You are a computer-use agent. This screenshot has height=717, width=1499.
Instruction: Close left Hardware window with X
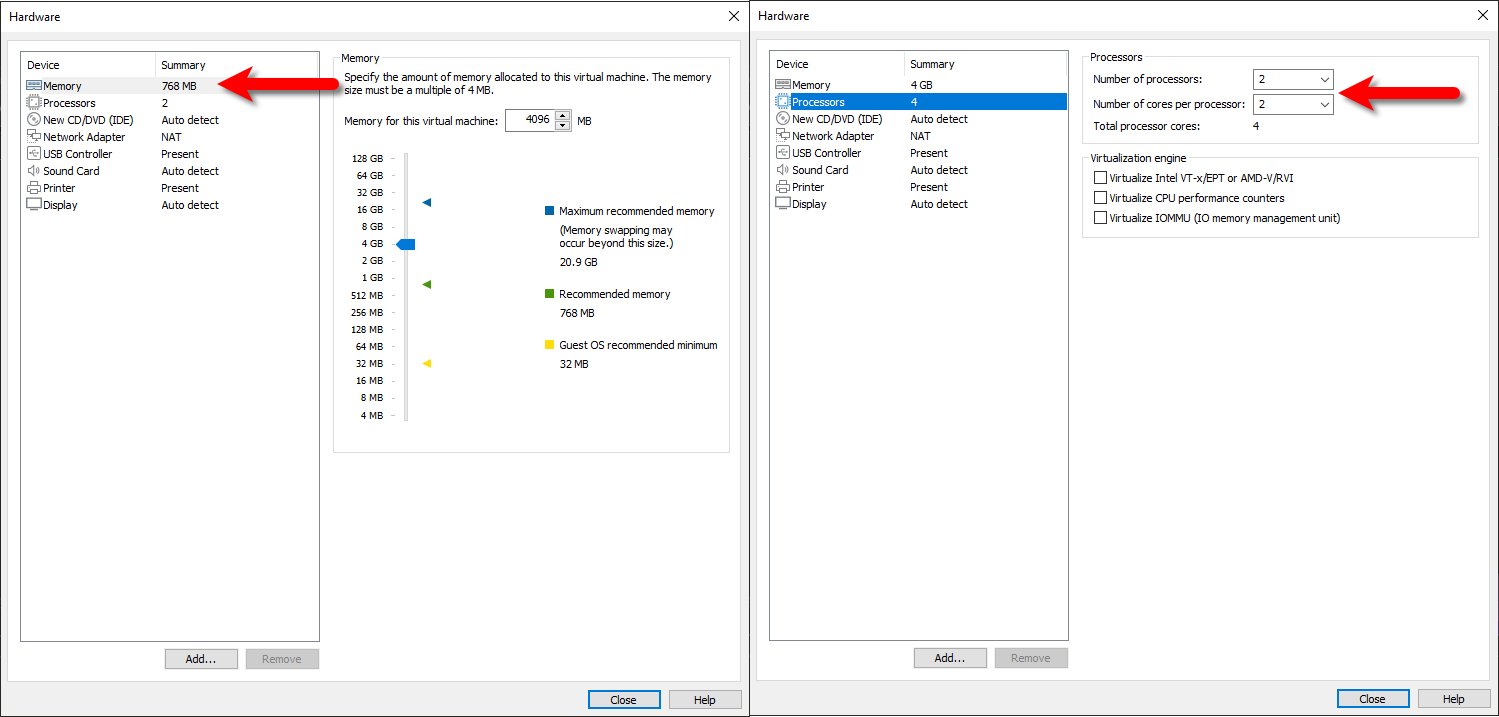tap(734, 16)
